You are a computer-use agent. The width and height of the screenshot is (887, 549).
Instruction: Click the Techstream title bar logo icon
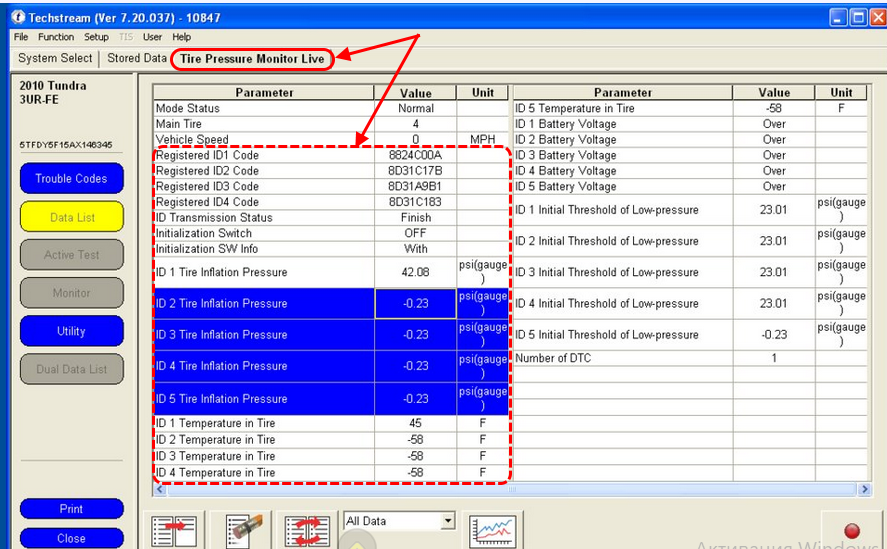pos(18,17)
